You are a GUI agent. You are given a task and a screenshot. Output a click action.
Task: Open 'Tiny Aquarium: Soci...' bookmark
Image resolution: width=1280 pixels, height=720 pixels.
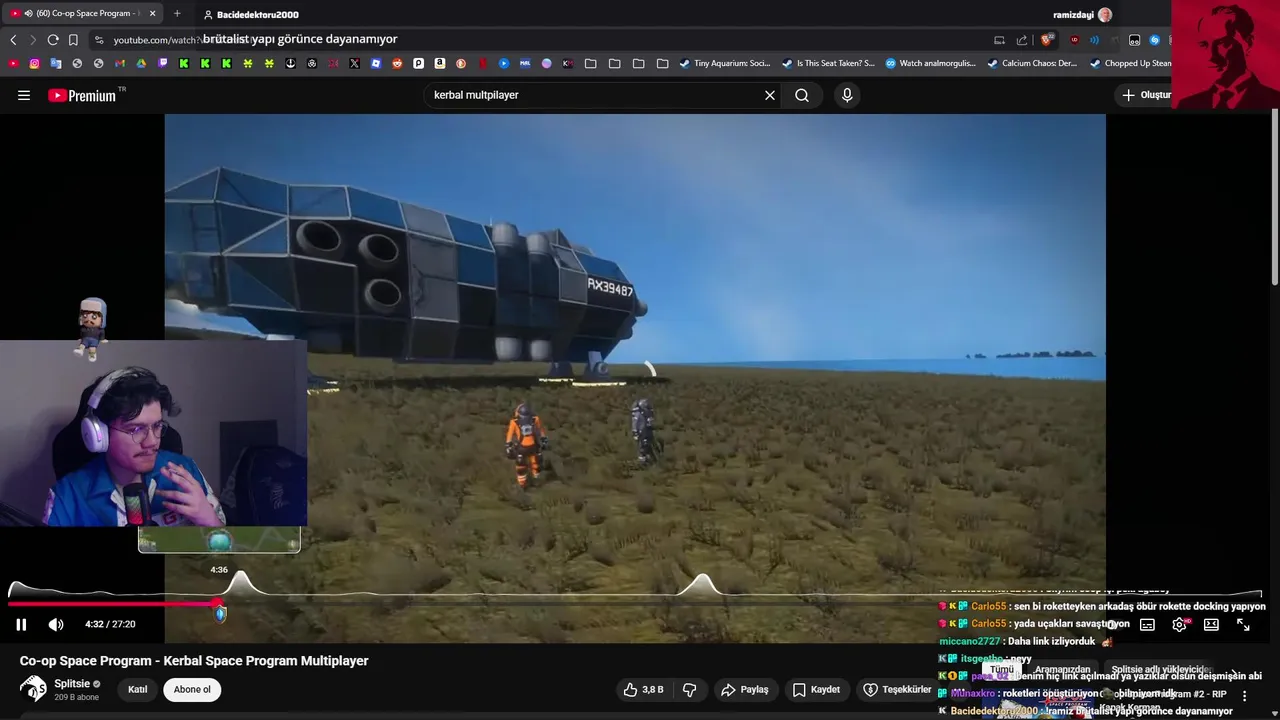(x=725, y=63)
